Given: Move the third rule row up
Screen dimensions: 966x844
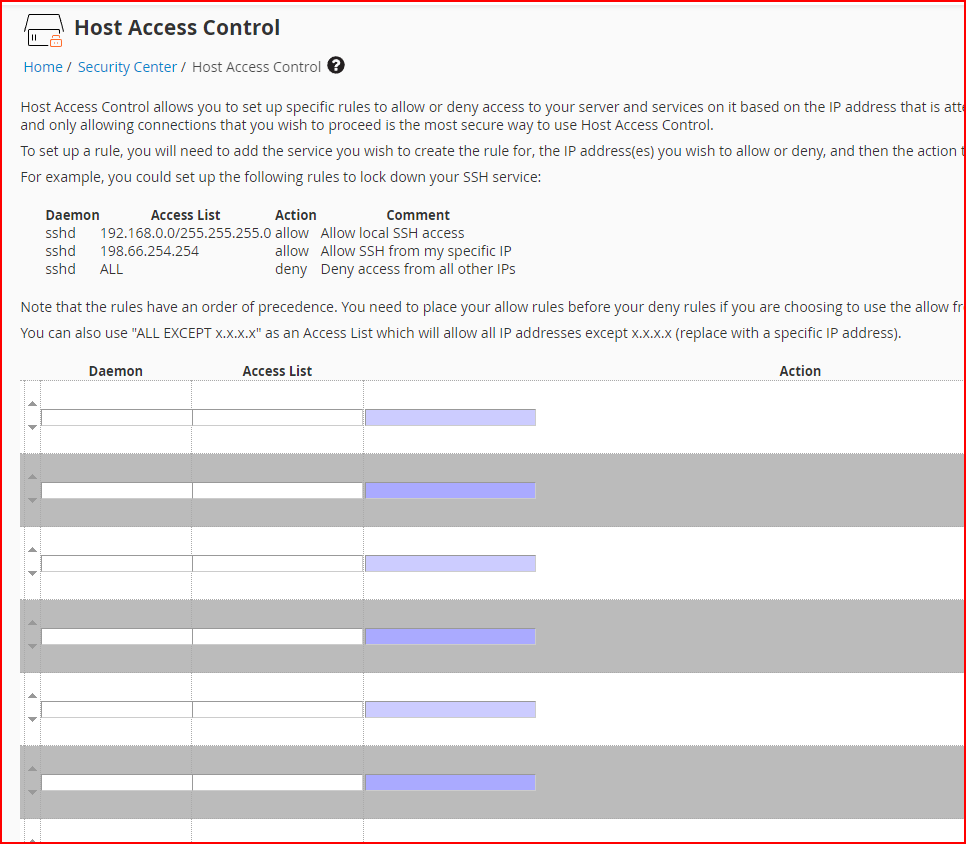Looking at the screenshot, I should pos(33,550).
